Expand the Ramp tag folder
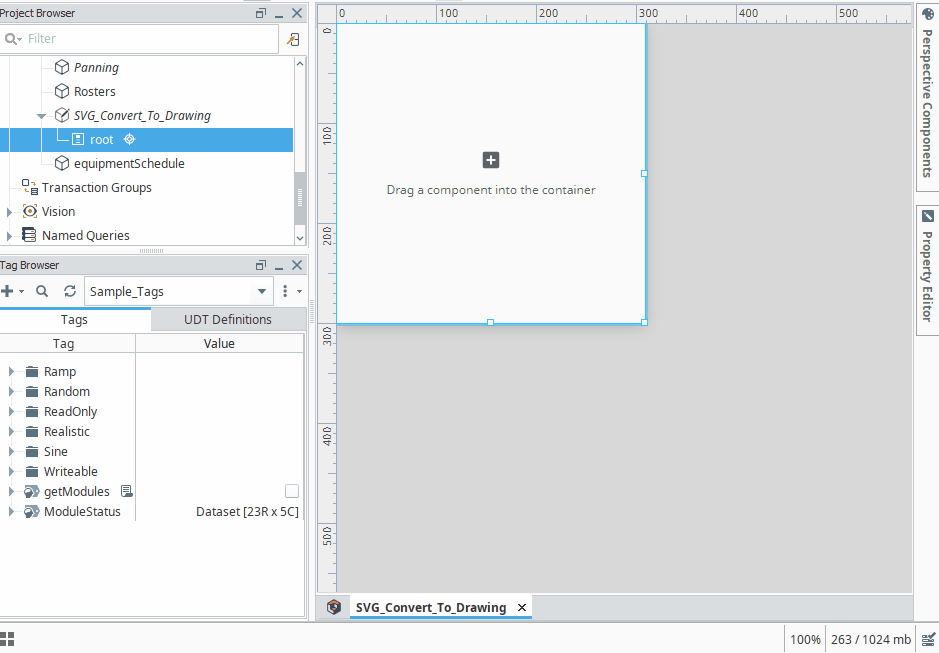Image resolution: width=939 pixels, height=653 pixels. coord(11,371)
